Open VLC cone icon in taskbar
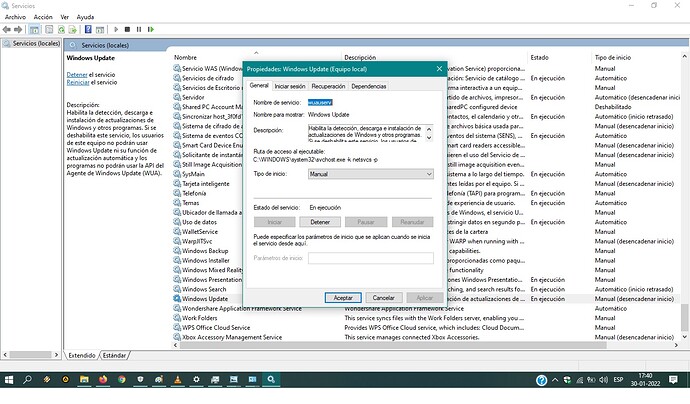 [177, 379]
